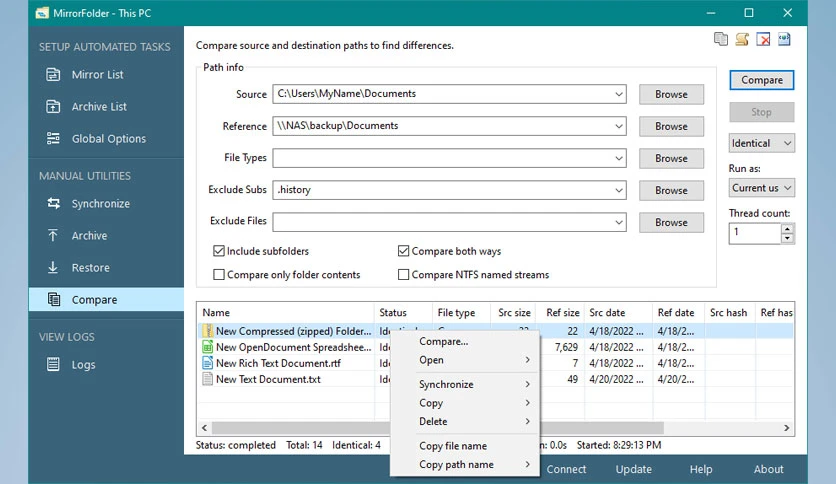Expand the File Types dropdown
This screenshot has width=836, height=484.
[x=618, y=158]
